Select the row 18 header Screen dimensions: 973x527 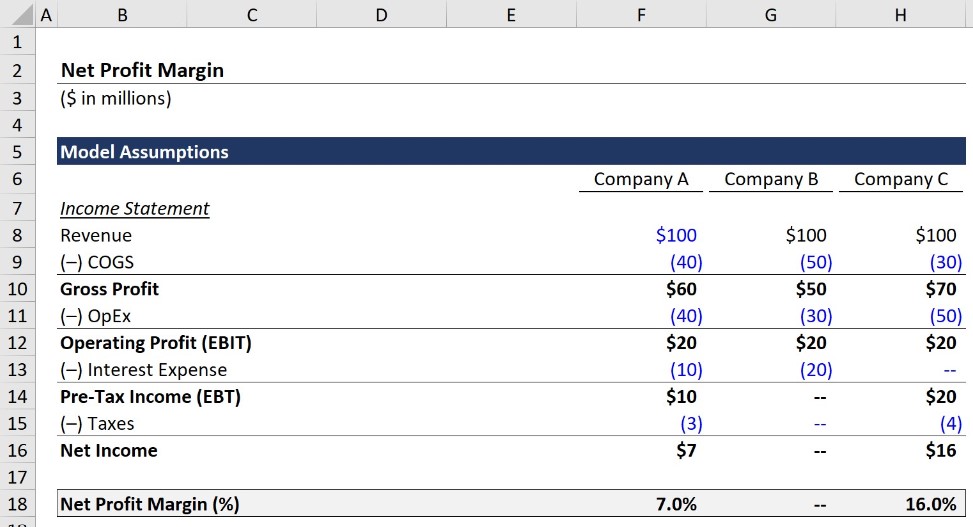click(x=18, y=504)
